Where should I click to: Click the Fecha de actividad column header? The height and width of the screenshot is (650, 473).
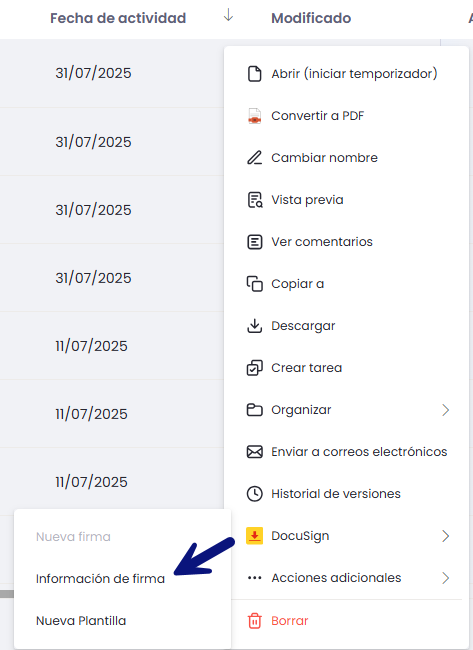118,18
